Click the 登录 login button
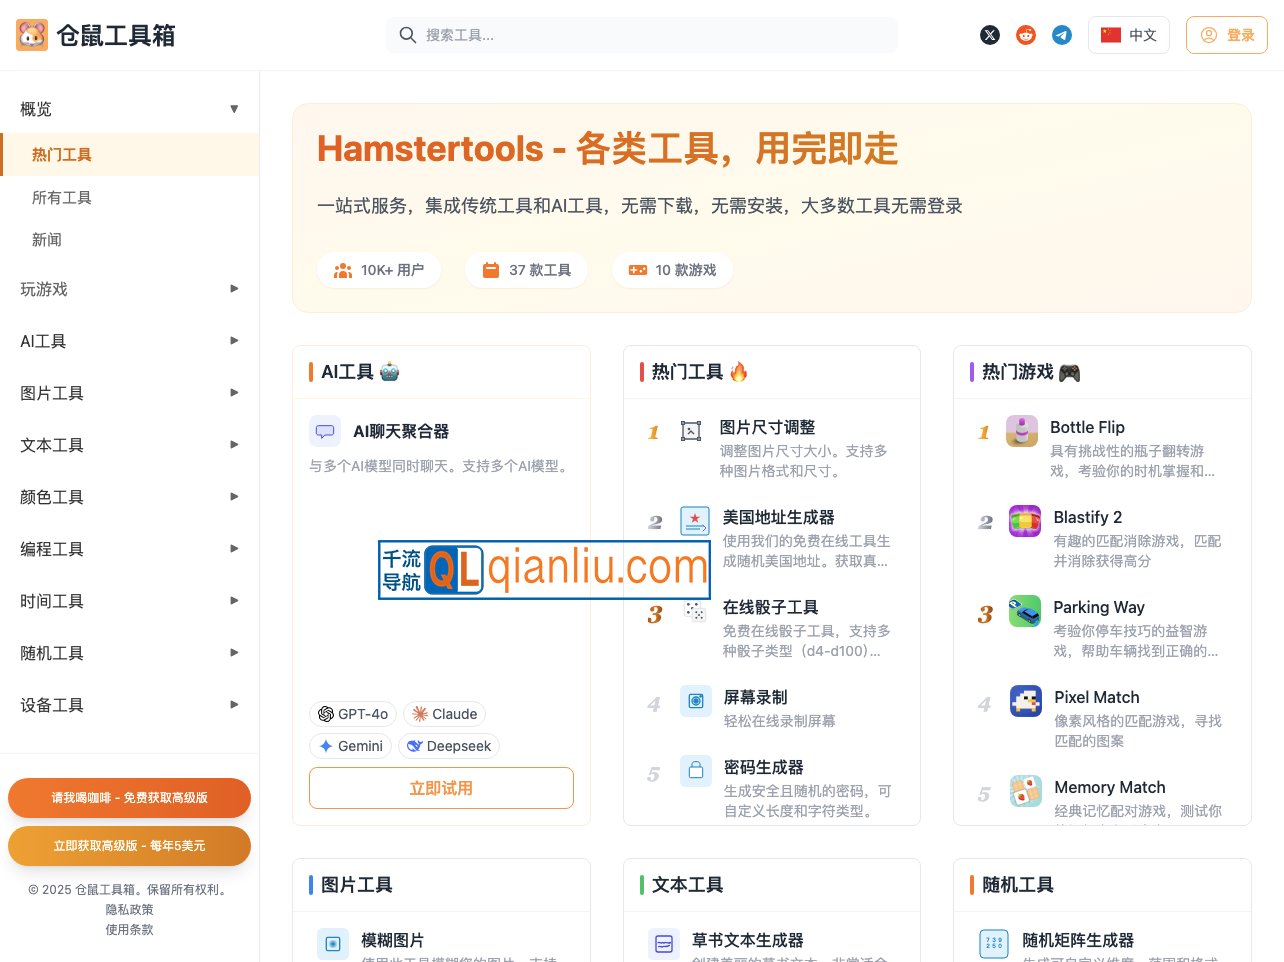1284x962 pixels. [x=1227, y=34]
